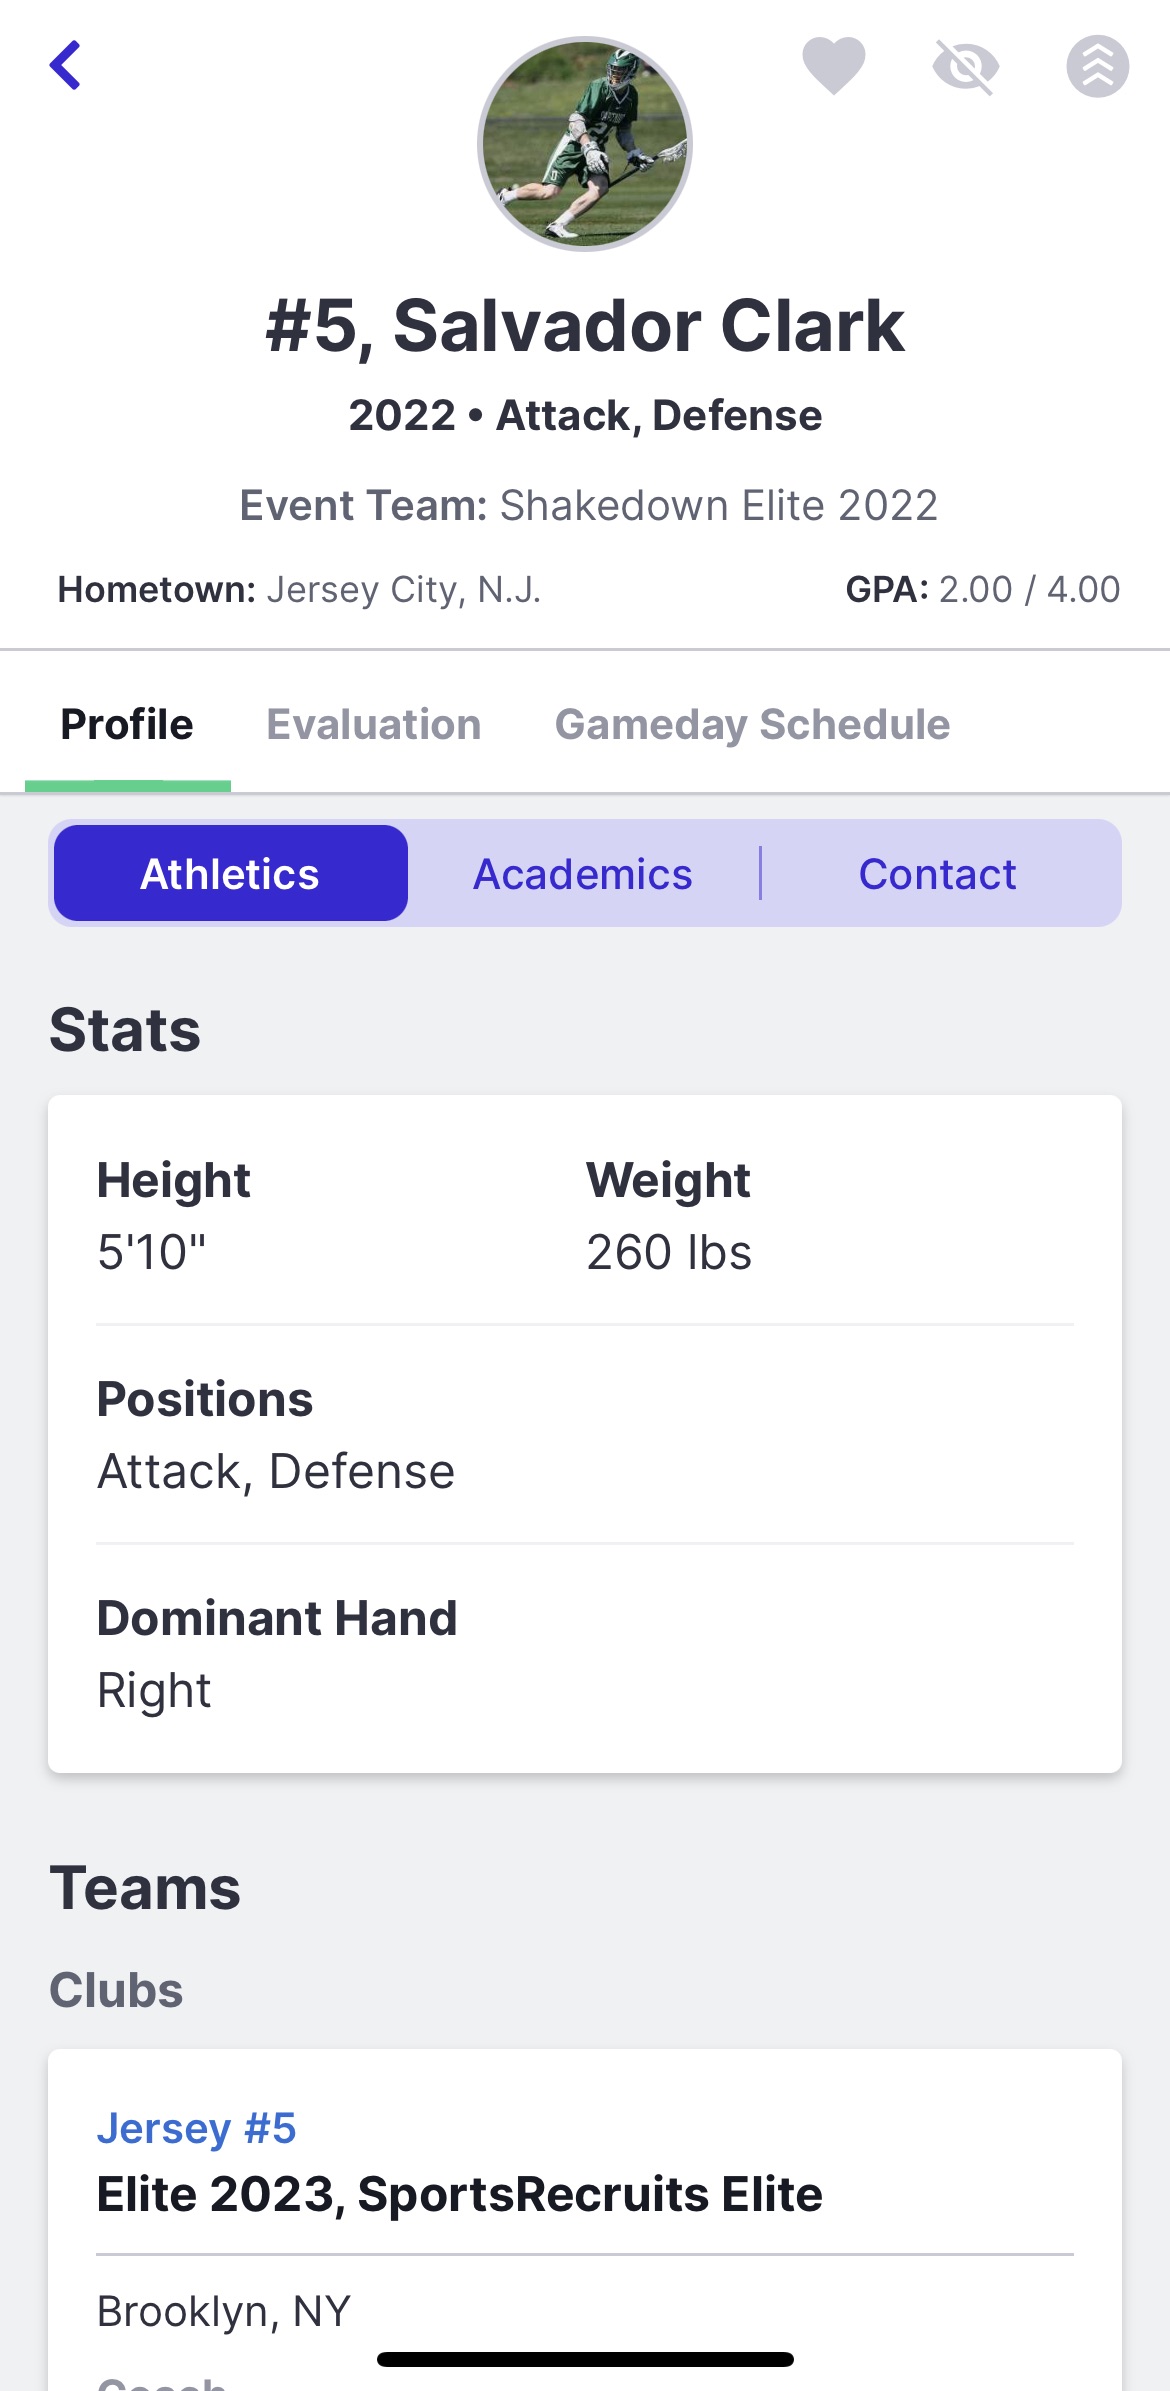This screenshot has width=1170, height=2391.
Task: Show the Contact segment
Action: point(937,874)
